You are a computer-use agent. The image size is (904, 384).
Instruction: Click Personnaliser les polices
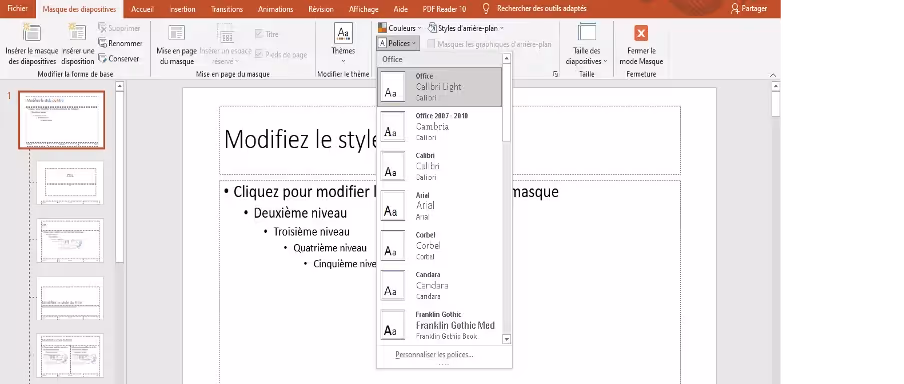click(x=434, y=355)
